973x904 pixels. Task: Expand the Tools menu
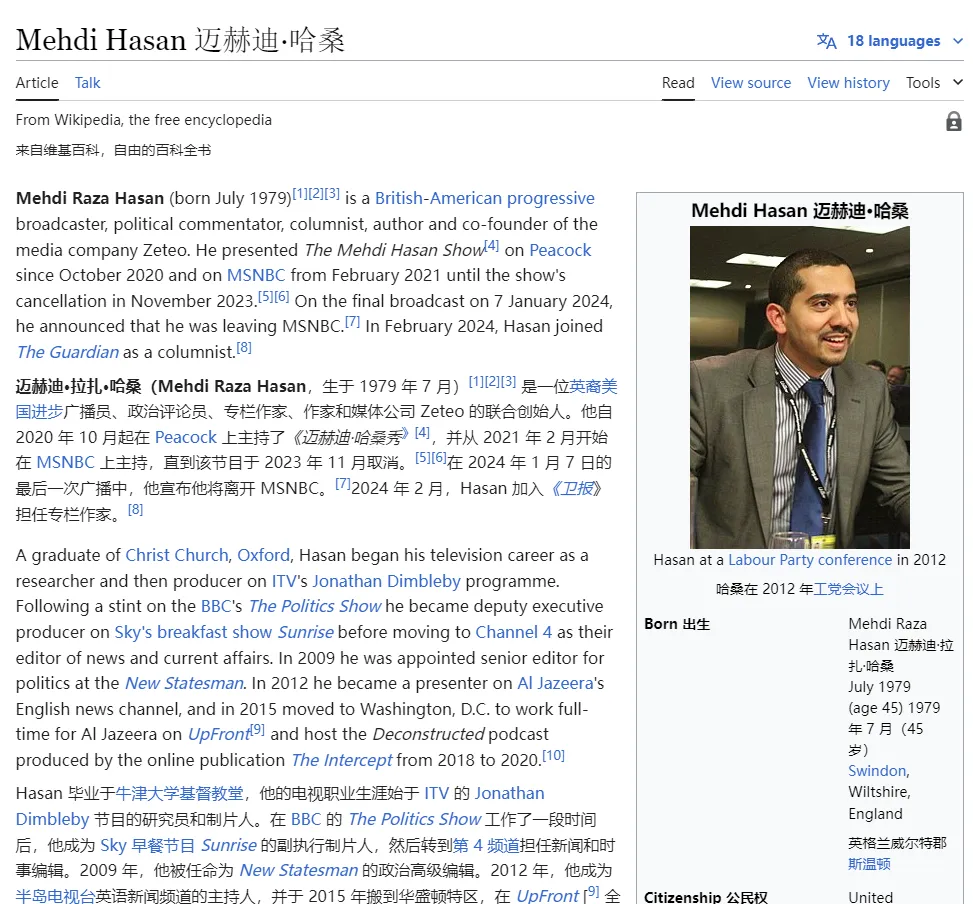(x=933, y=83)
